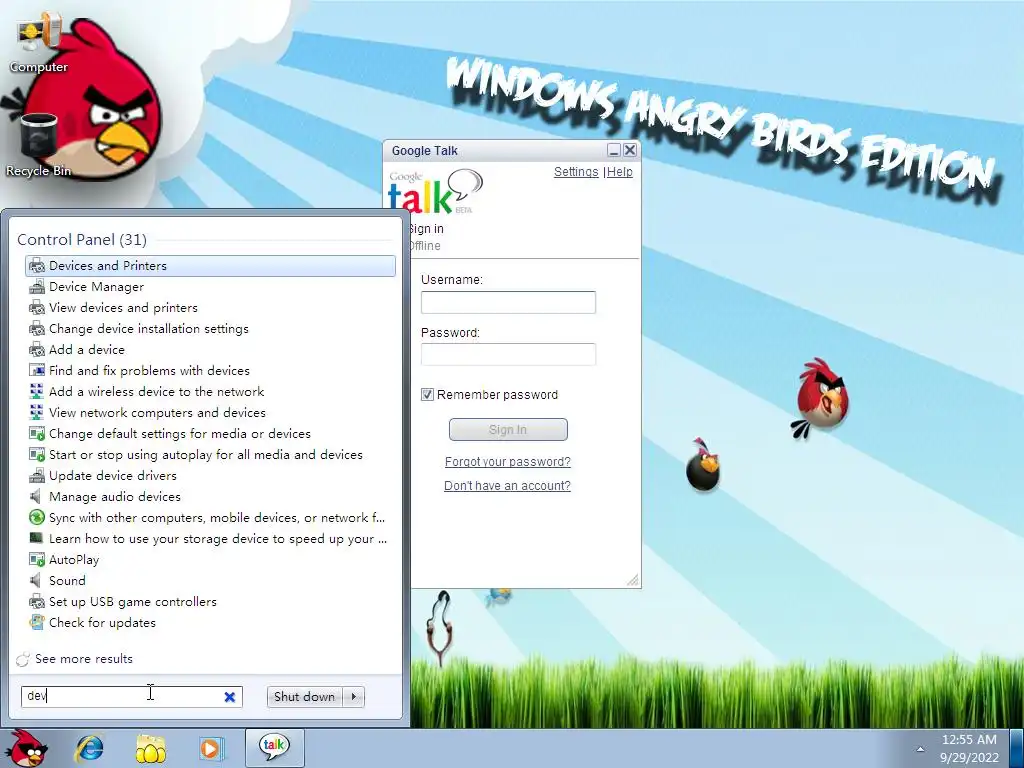
Task: Click green Sync Center icon in results
Action: pyautogui.click(x=37, y=517)
